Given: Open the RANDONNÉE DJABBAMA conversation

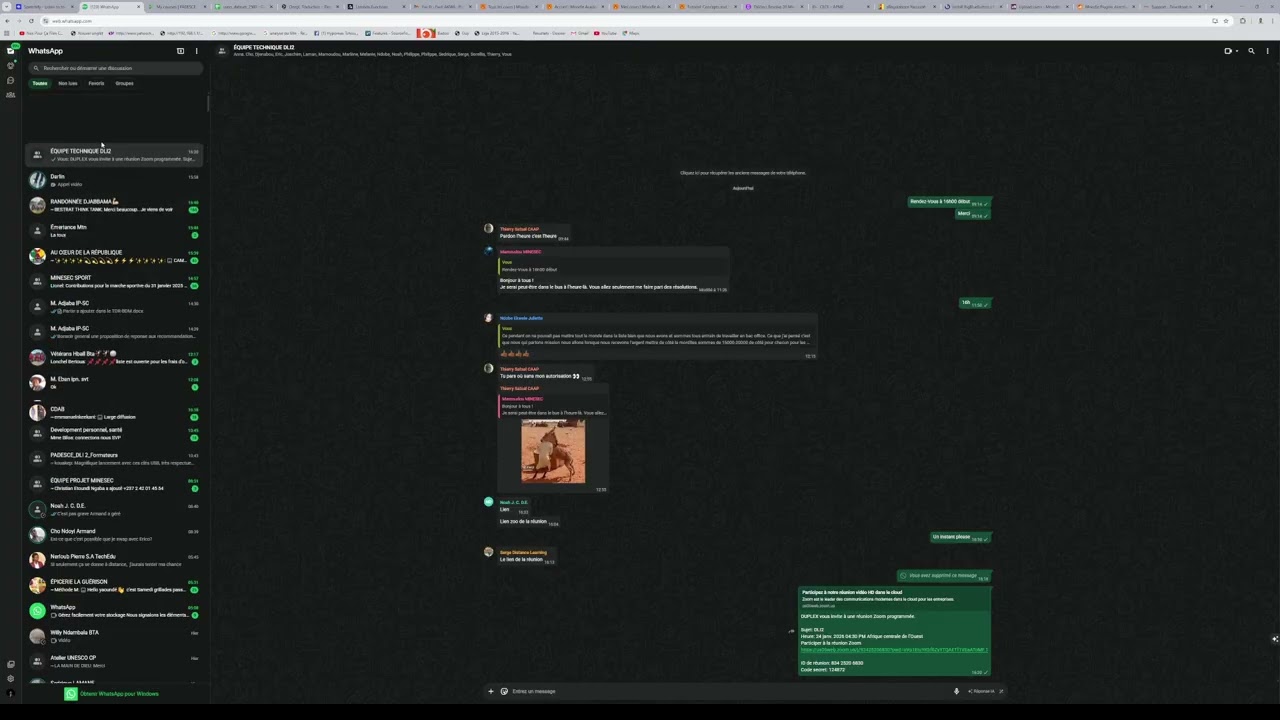Looking at the screenshot, I should click(115, 205).
